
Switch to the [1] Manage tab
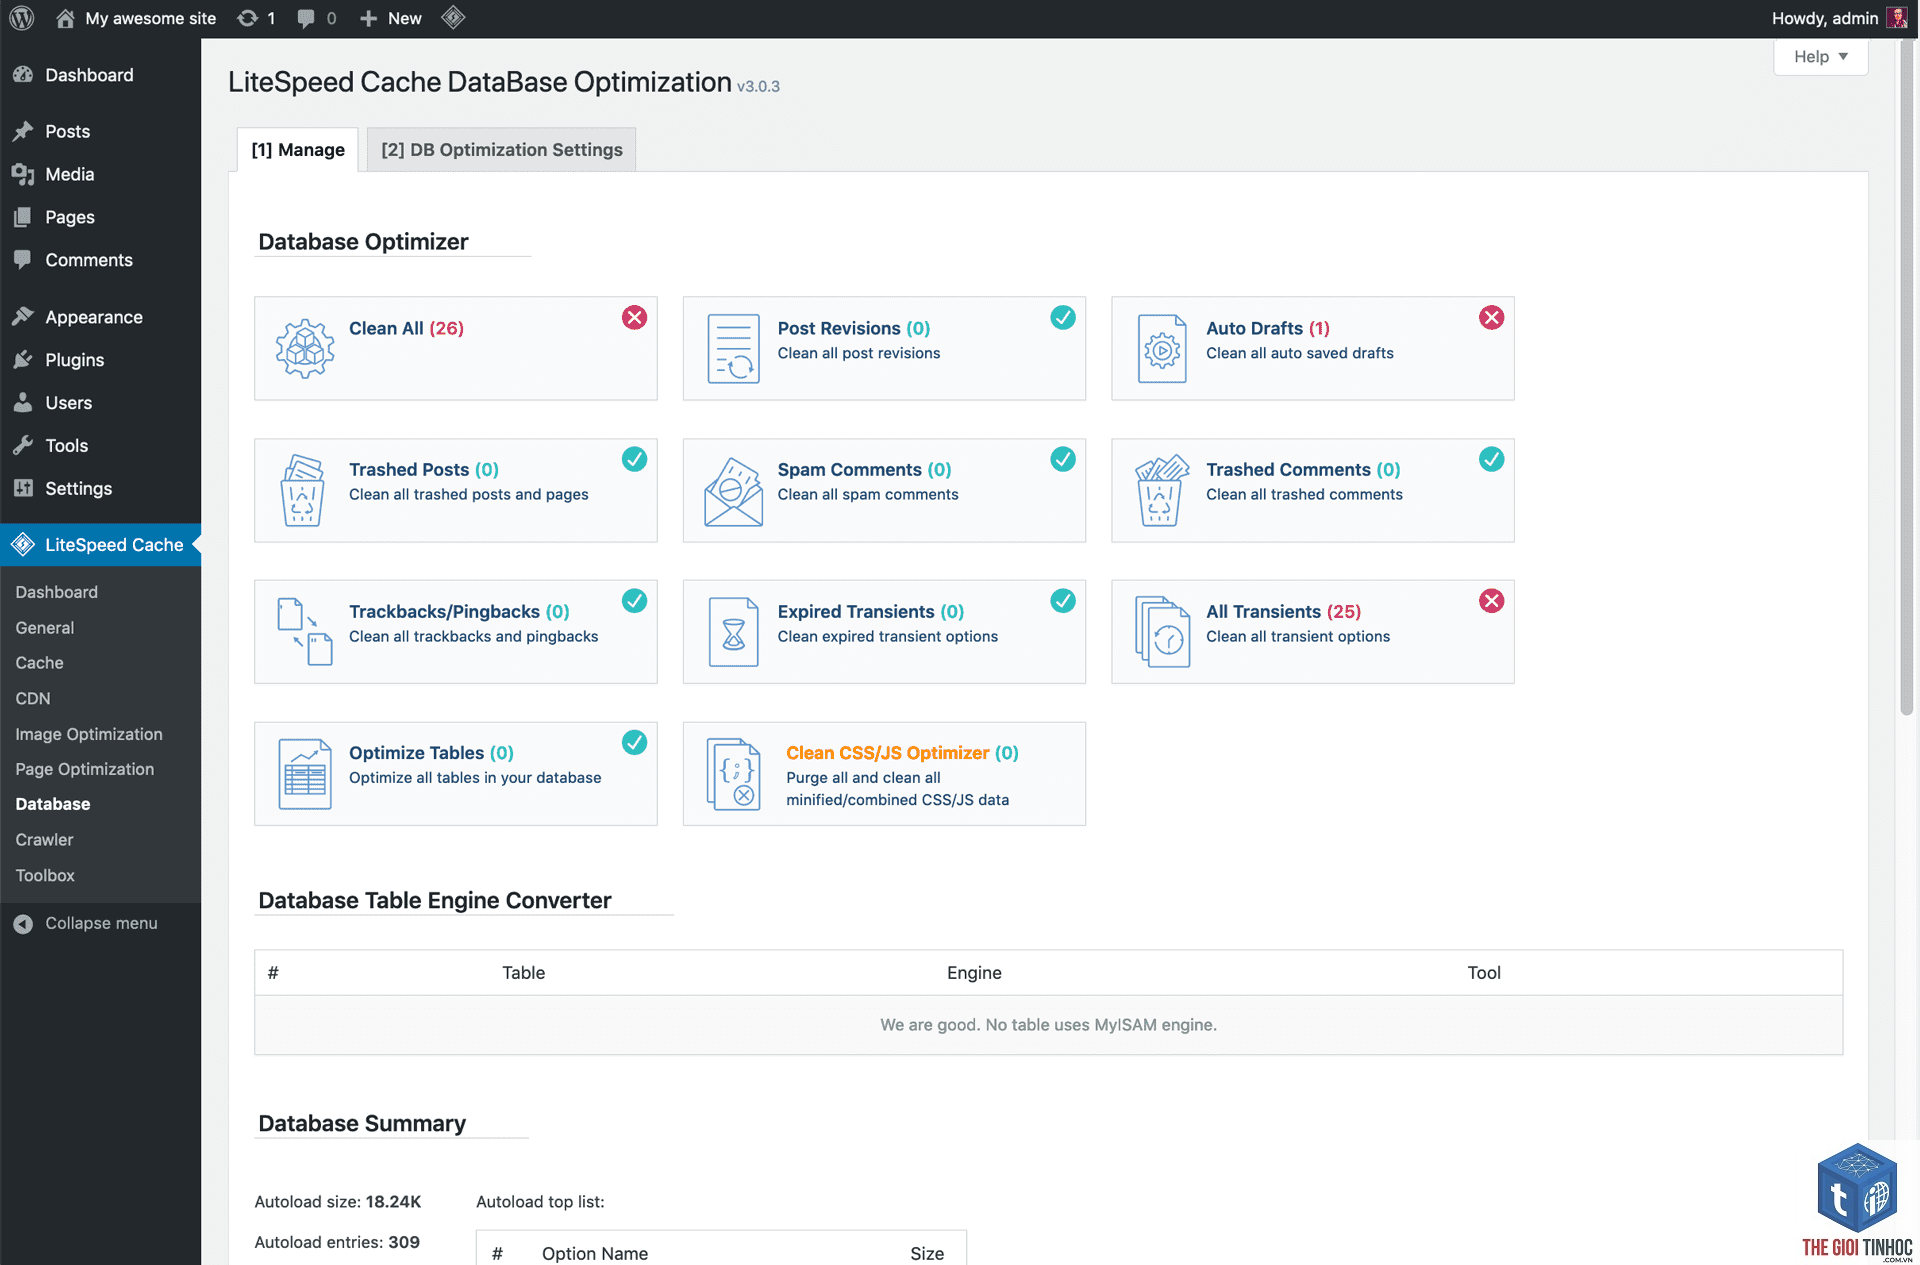298,150
